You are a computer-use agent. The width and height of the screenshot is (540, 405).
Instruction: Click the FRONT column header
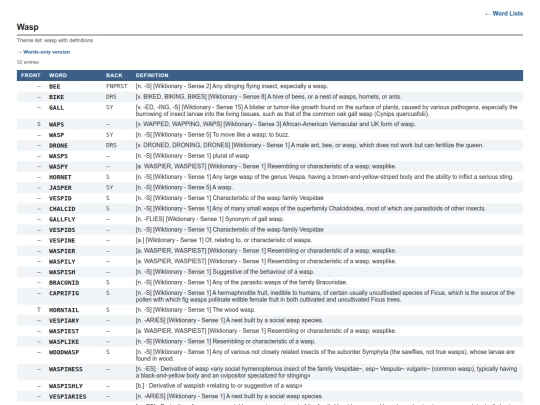click(x=31, y=75)
